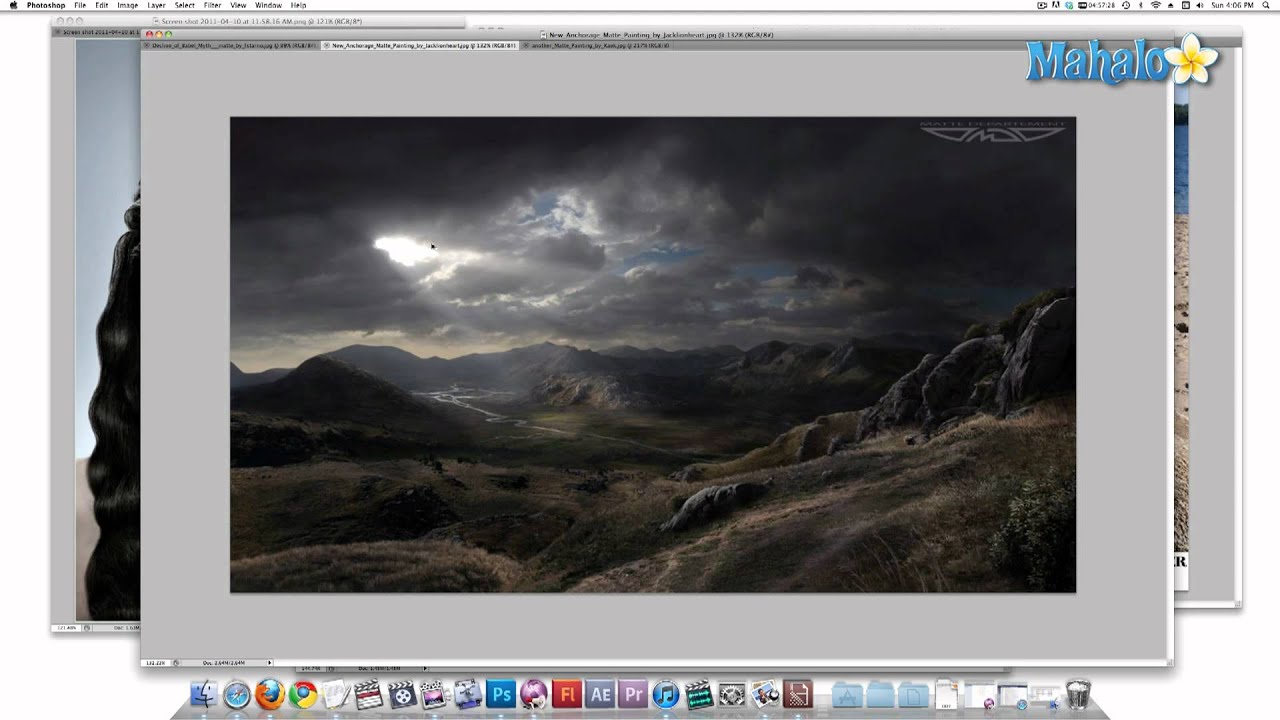Switch to the Devices_of_Babel_Myth document tab

pyautogui.click(x=232, y=46)
